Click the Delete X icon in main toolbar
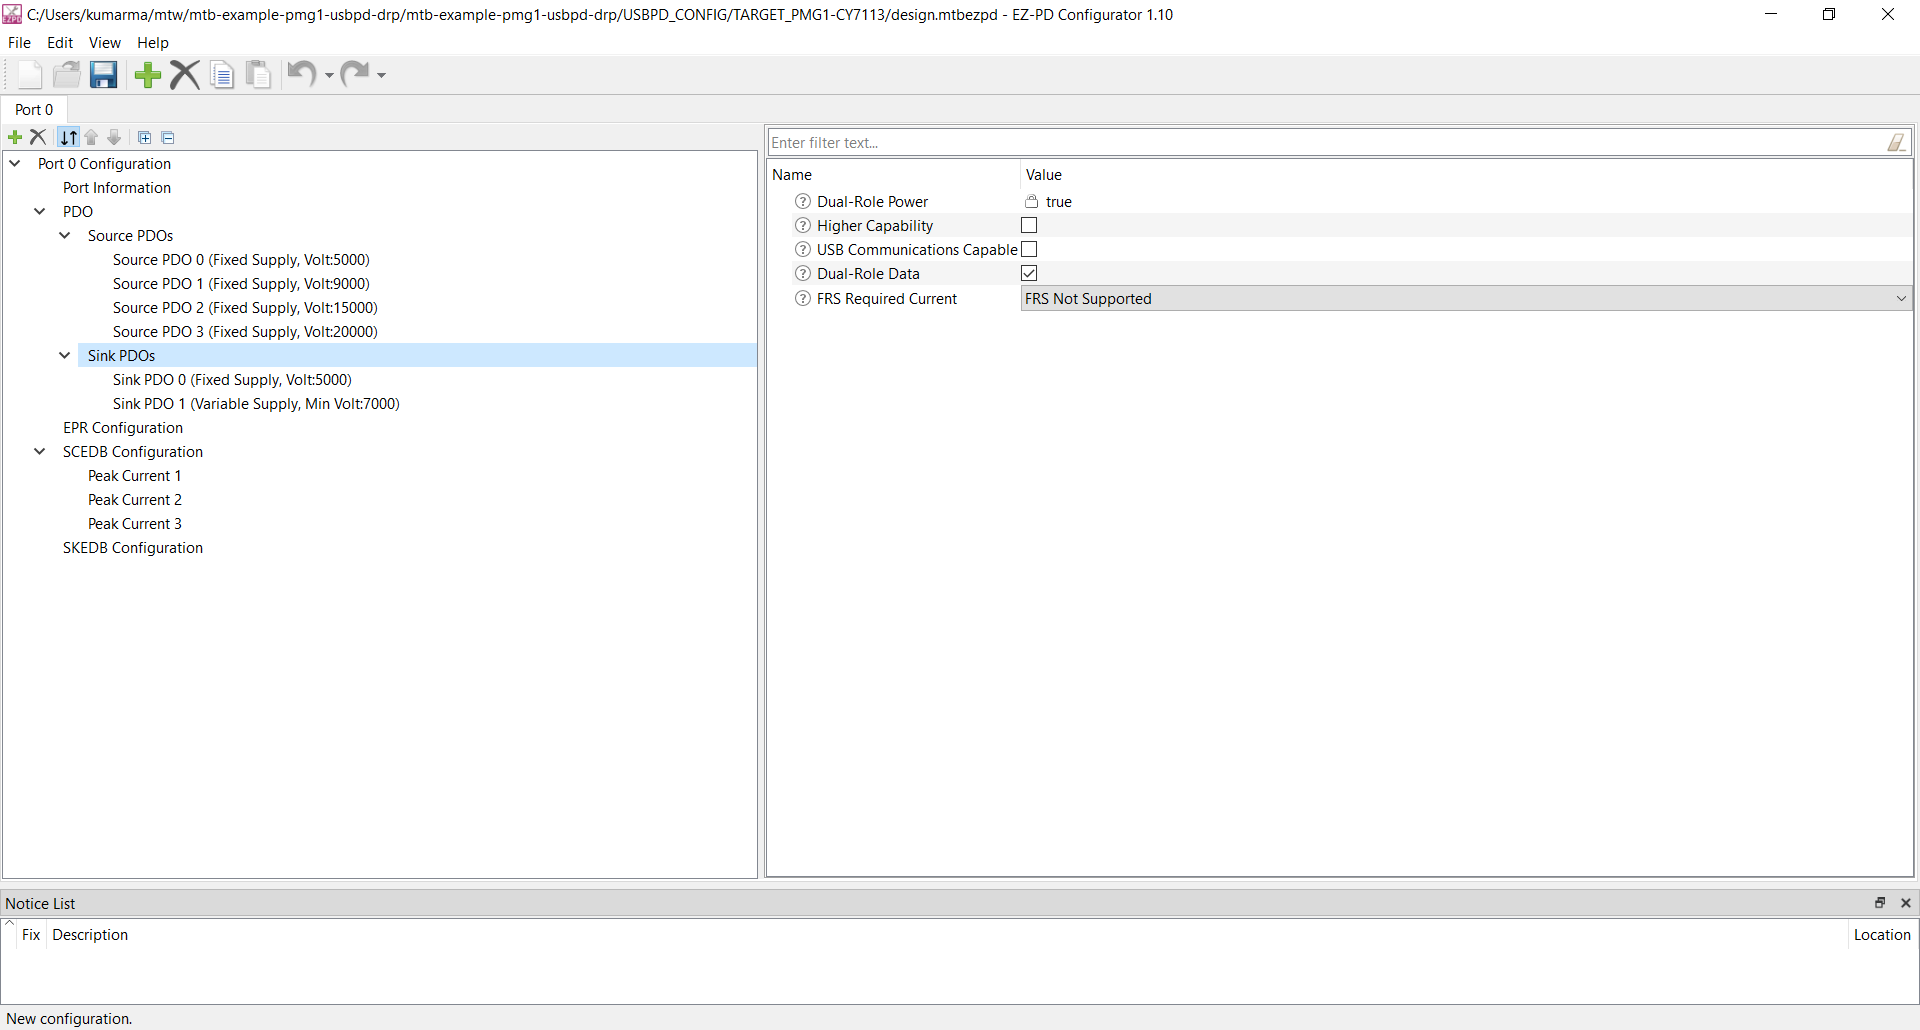Screen dimensions: 1920x1030 click(x=185, y=75)
